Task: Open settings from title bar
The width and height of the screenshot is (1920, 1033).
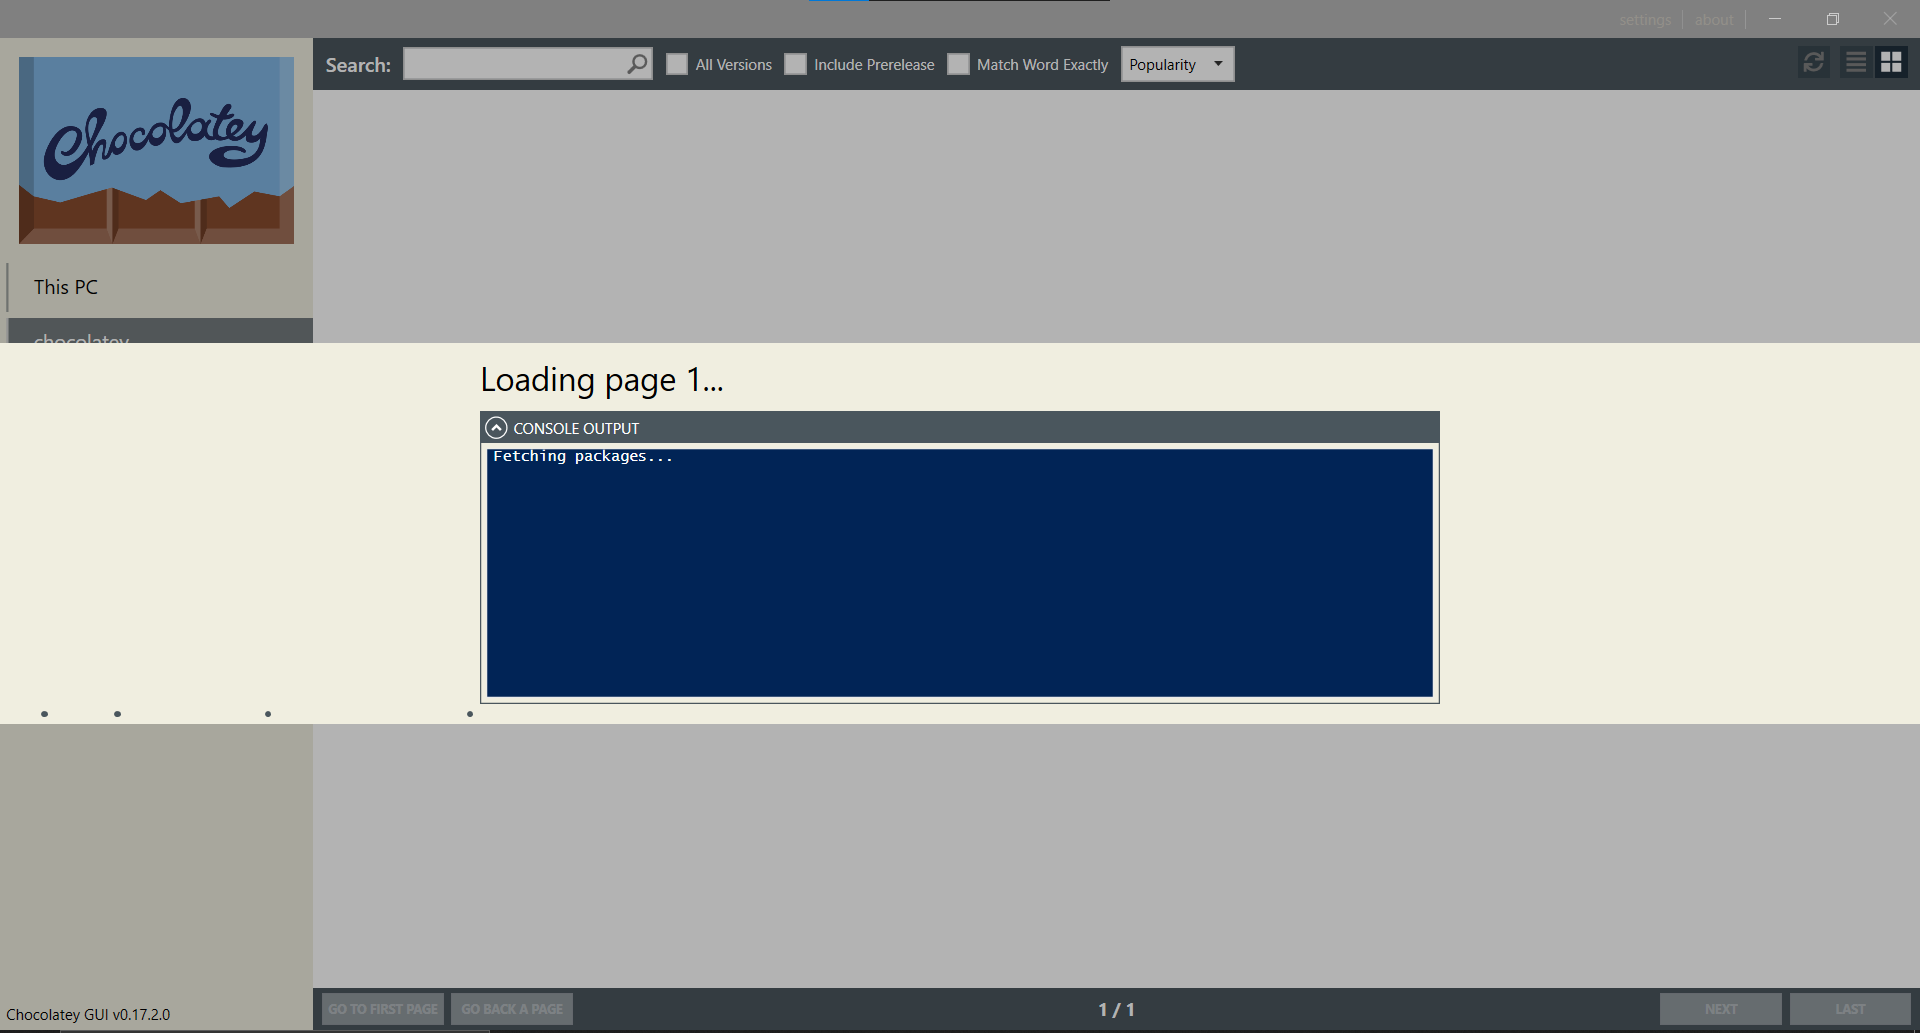Action: click(x=1645, y=20)
